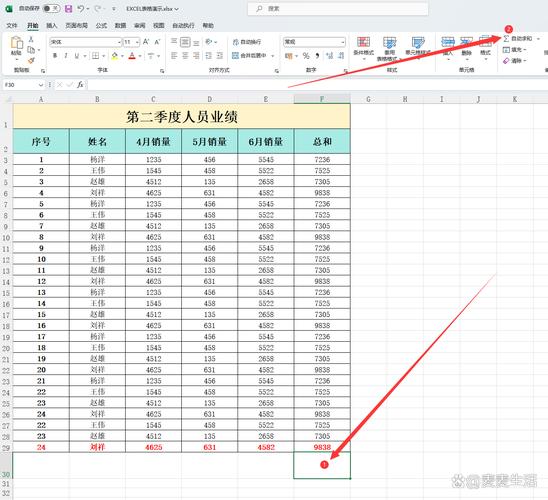Toggle Bold formatting
Viewport: 548px width, 500px height.
point(55,56)
